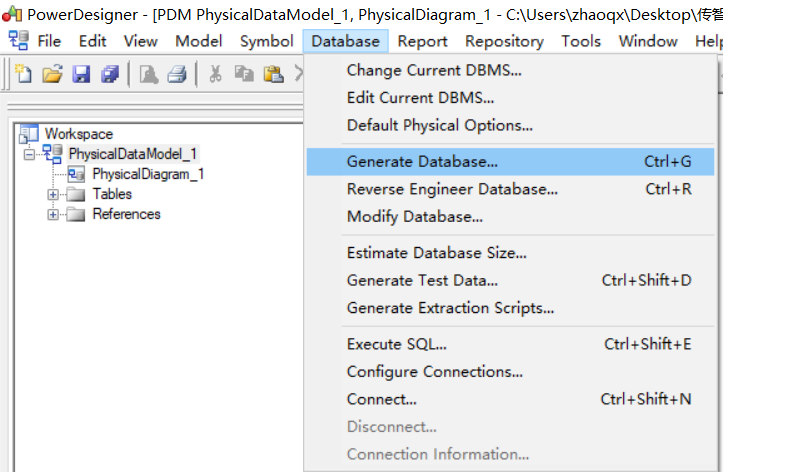This screenshot has height=472, width=795.
Task: Choose Reverse Engineer Database...
Action: click(511, 189)
